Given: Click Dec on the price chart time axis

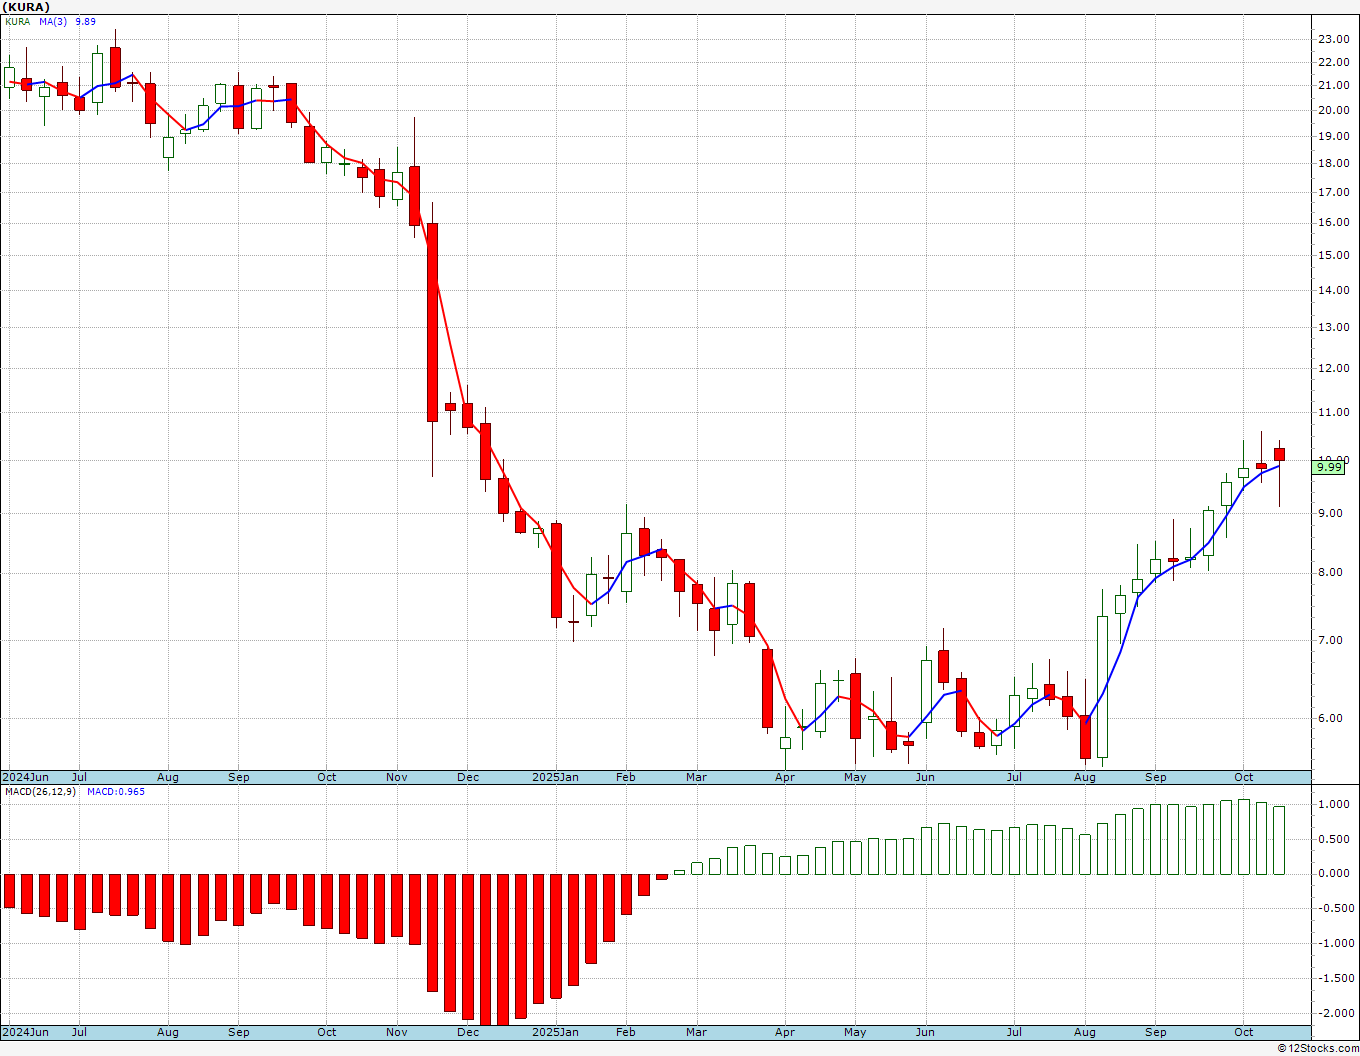Looking at the screenshot, I should (468, 777).
